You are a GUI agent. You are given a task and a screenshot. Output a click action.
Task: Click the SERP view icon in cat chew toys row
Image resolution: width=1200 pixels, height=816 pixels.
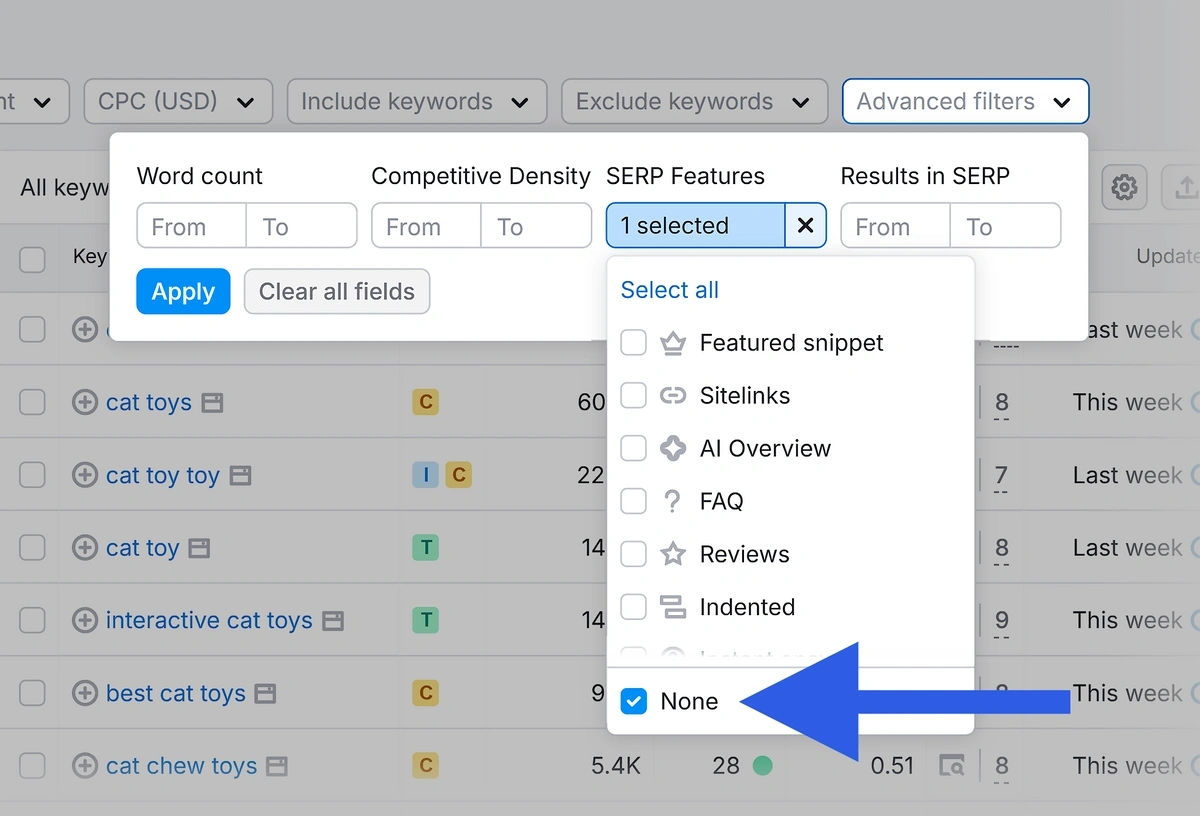(952, 767)
